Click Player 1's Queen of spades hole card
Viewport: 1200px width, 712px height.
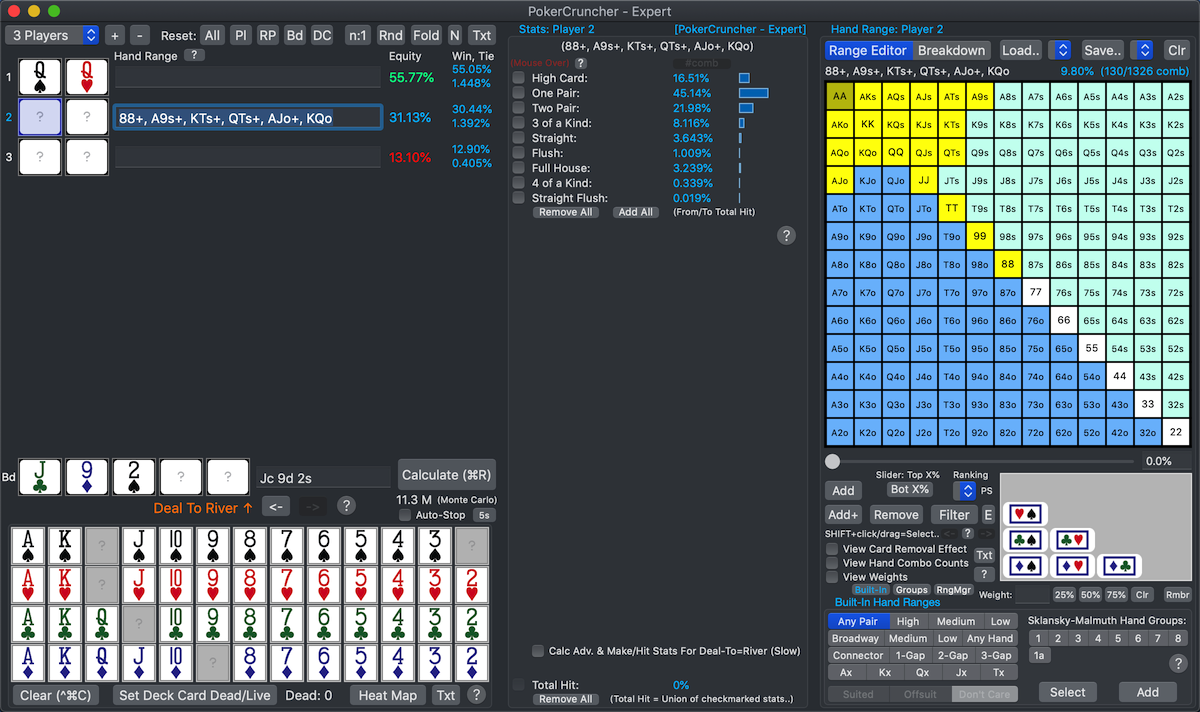(x=40, y=77)
